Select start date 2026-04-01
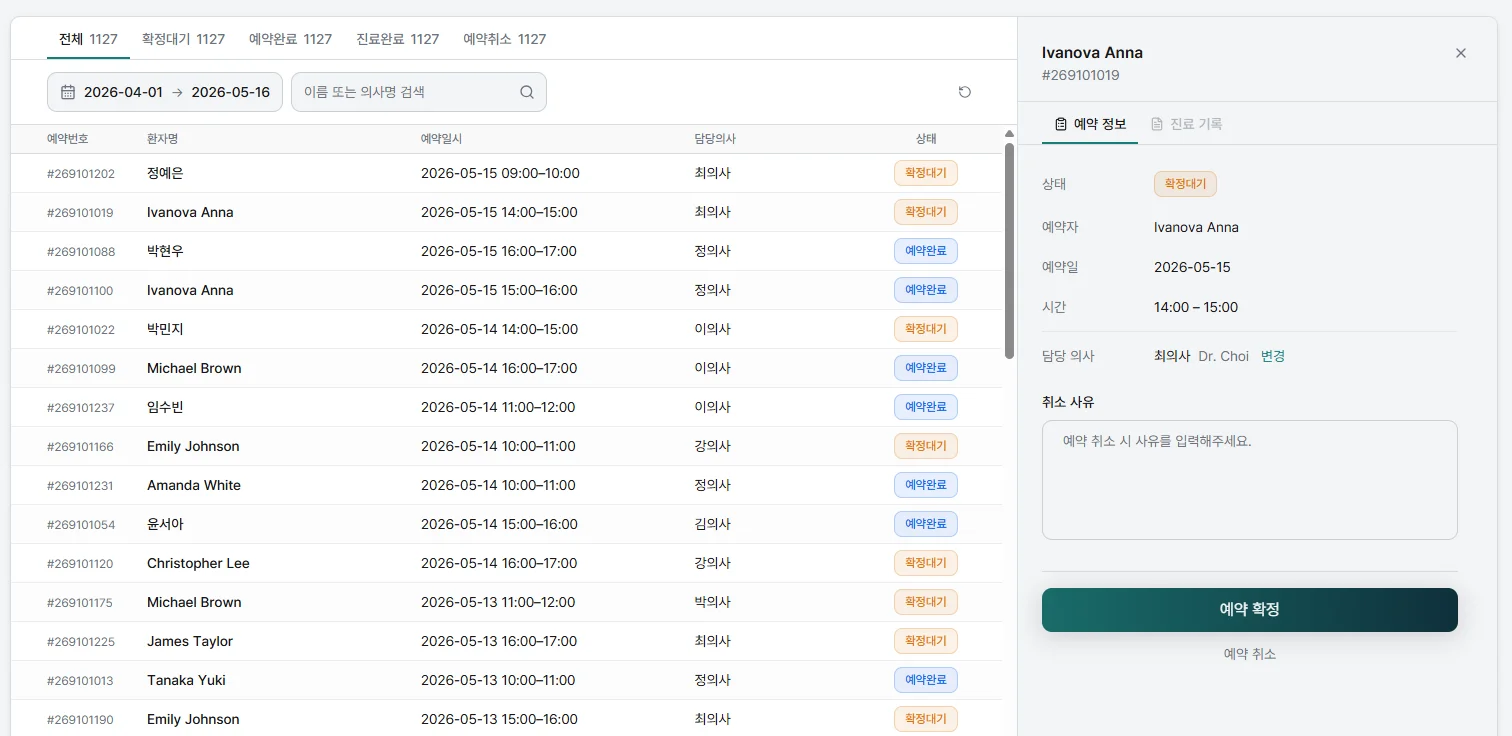This screenshot has height=736, width=1512. 123,92
